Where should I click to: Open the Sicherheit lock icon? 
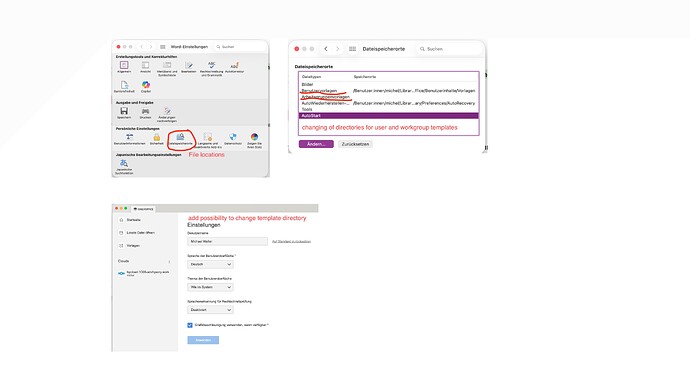point(157,139)
